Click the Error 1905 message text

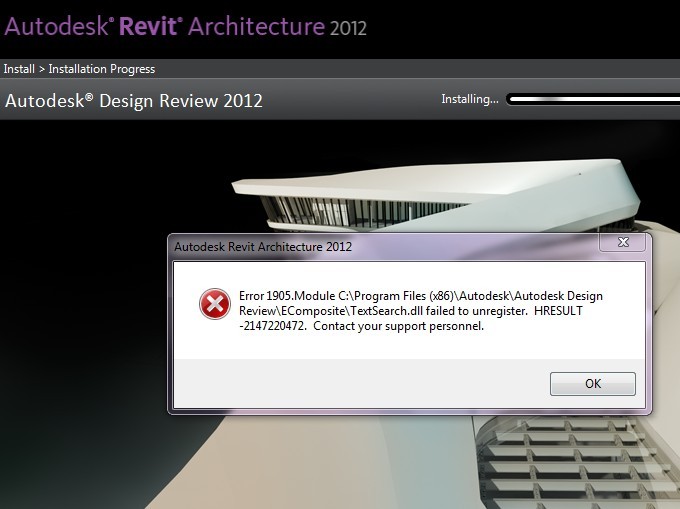[421, 311]
